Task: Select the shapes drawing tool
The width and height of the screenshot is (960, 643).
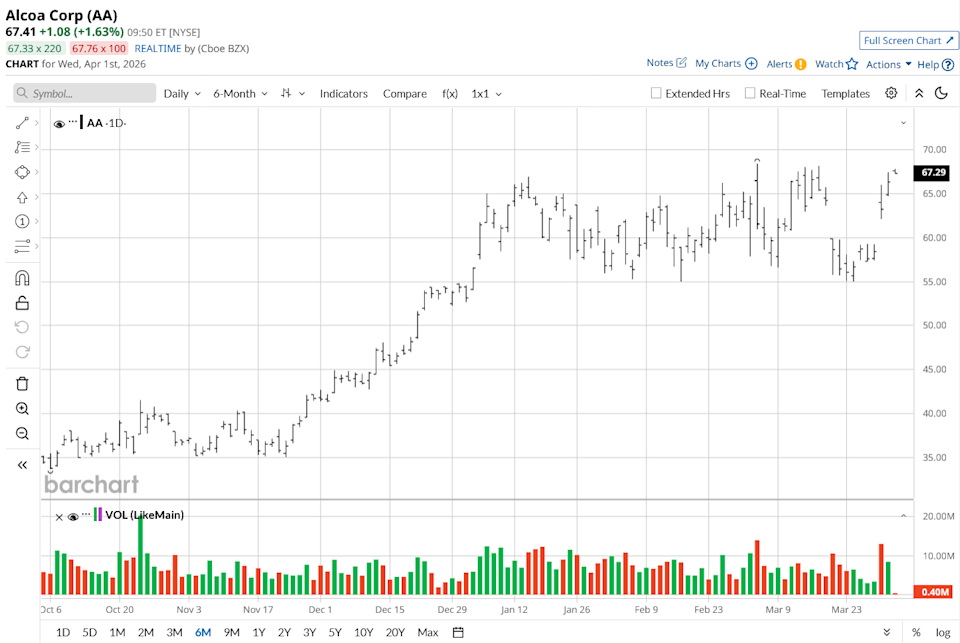Action: [22, 171]
